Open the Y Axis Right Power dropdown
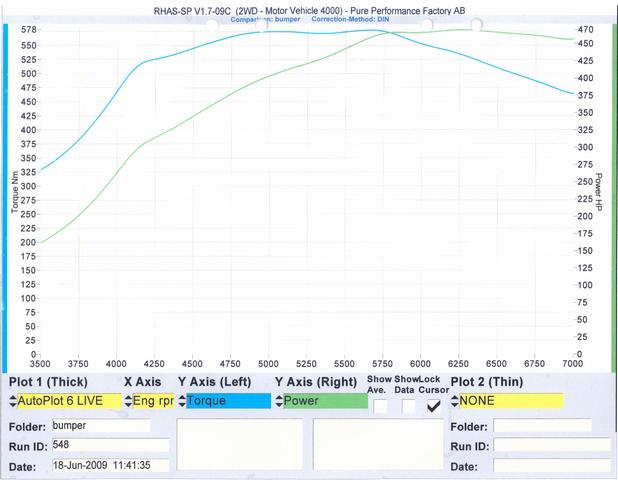This screenshot has height=480, width=618. click(315, 401)
